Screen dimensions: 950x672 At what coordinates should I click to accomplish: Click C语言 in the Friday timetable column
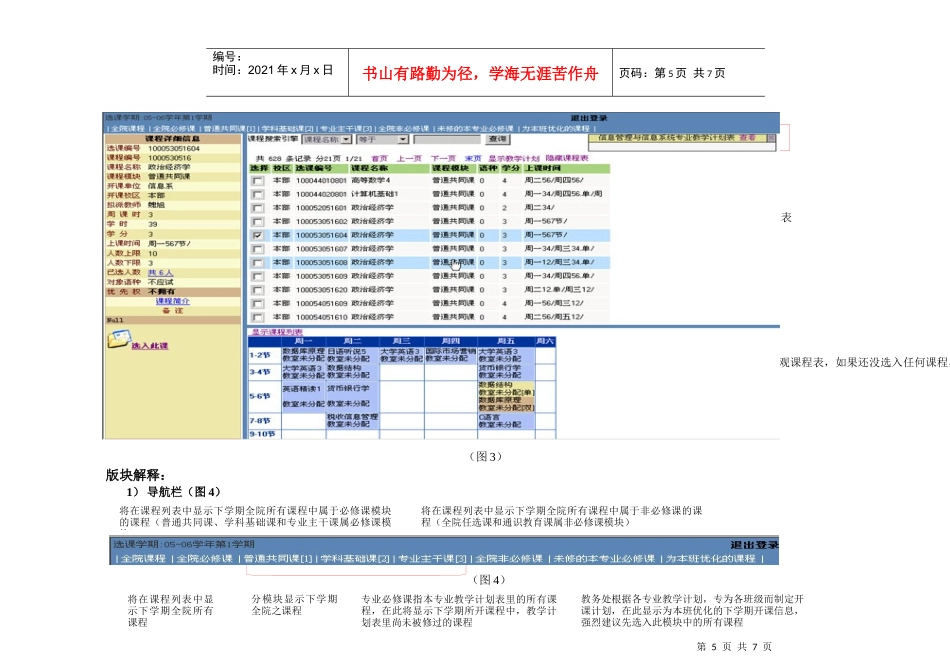pos(490,417)
